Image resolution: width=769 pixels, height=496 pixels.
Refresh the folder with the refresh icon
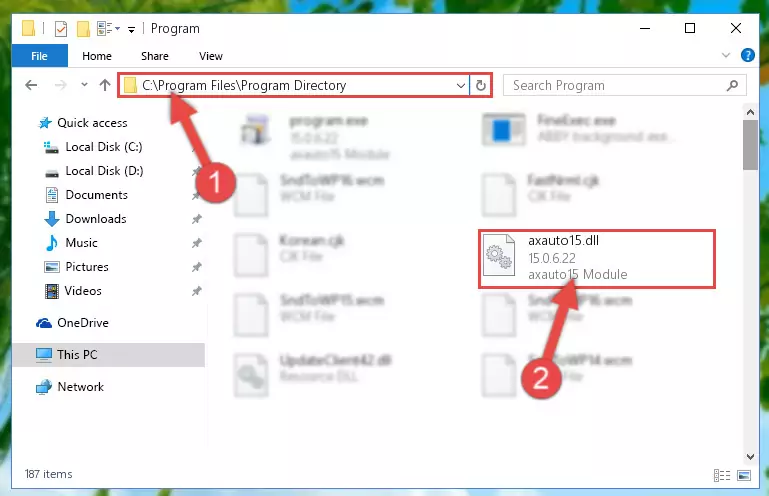481,86
